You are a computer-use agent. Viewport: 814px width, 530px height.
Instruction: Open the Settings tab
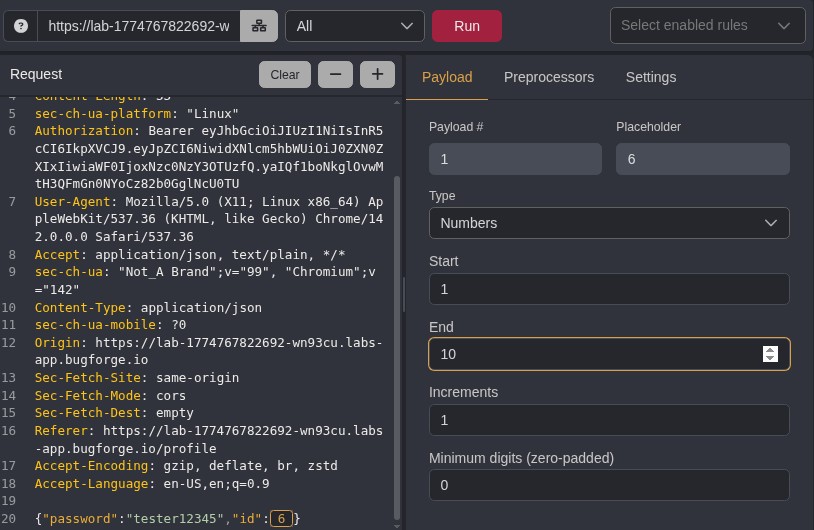click(x=651, y=77)
